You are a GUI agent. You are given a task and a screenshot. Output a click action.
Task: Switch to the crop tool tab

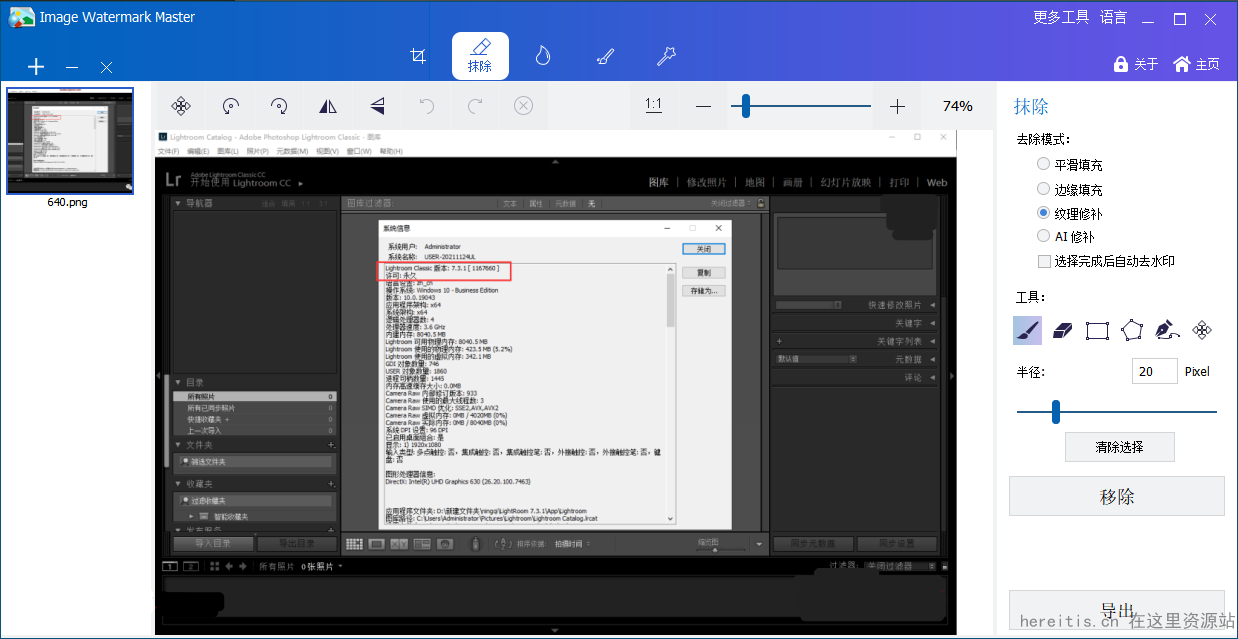point(419,56)
